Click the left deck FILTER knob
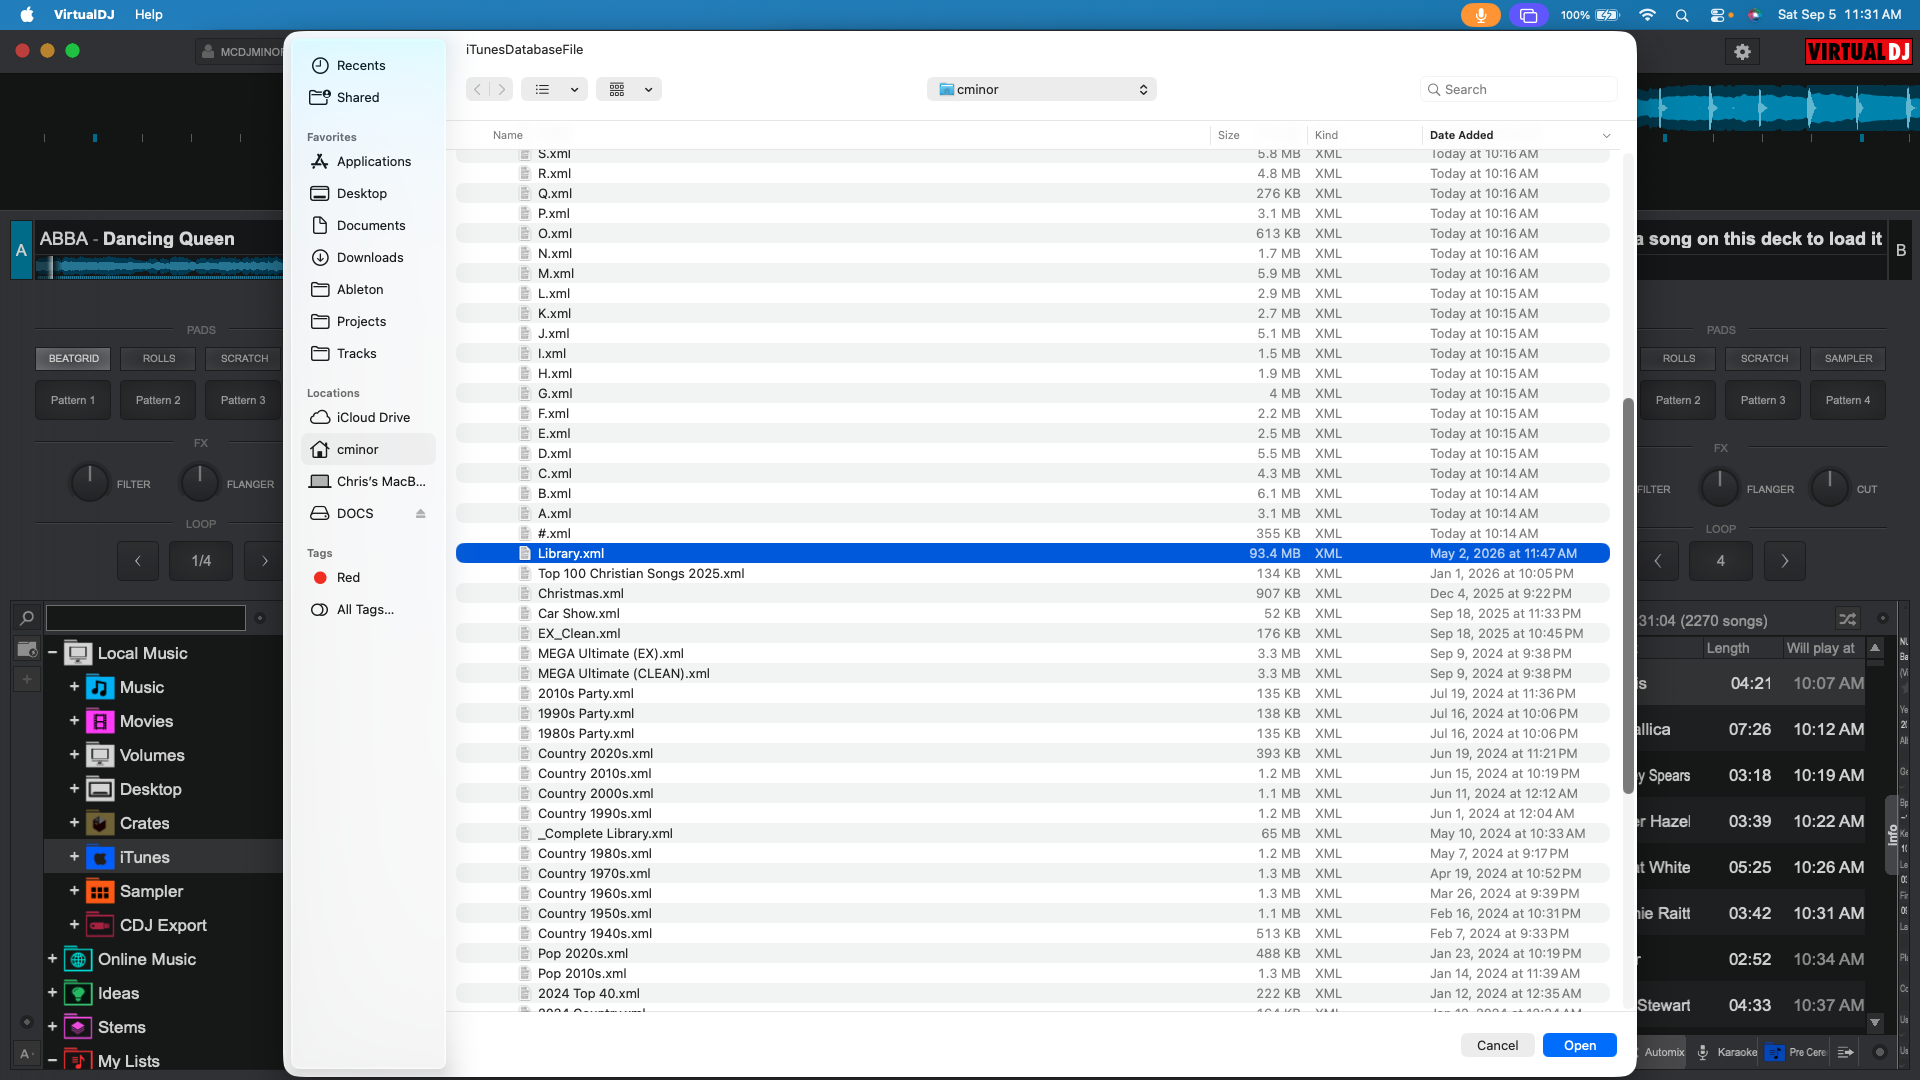 (89, 483)
